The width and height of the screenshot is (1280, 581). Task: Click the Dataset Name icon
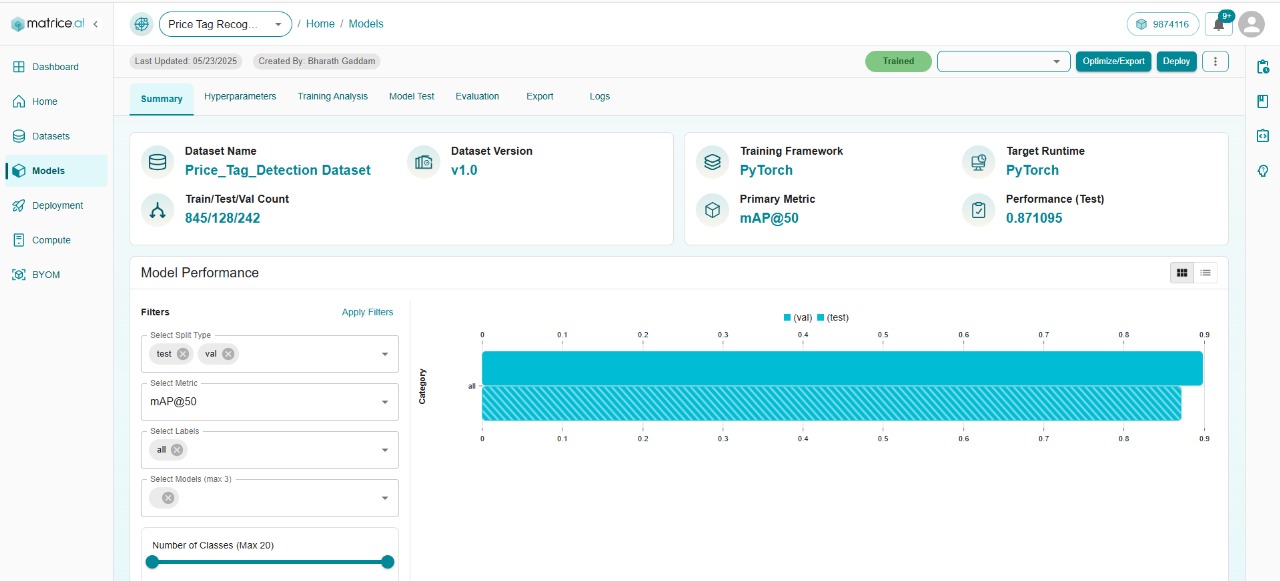point(157,161)
